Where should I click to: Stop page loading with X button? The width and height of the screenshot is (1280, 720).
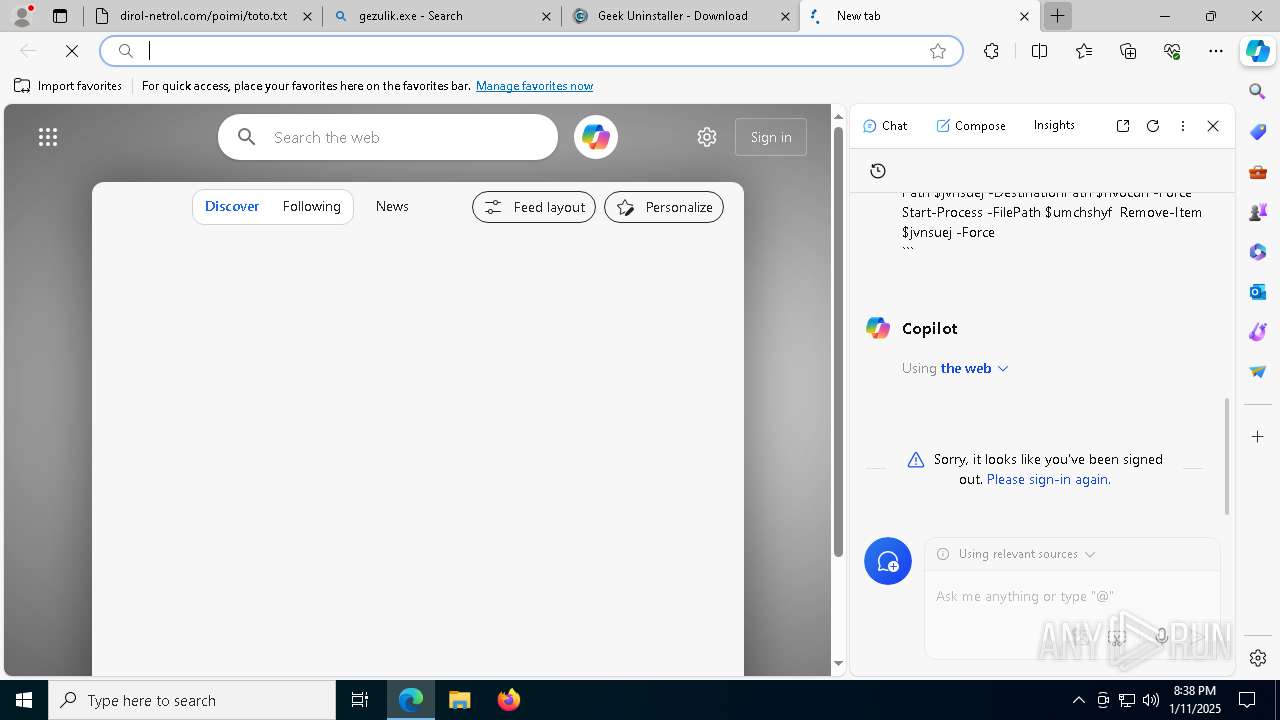(72, 51)
